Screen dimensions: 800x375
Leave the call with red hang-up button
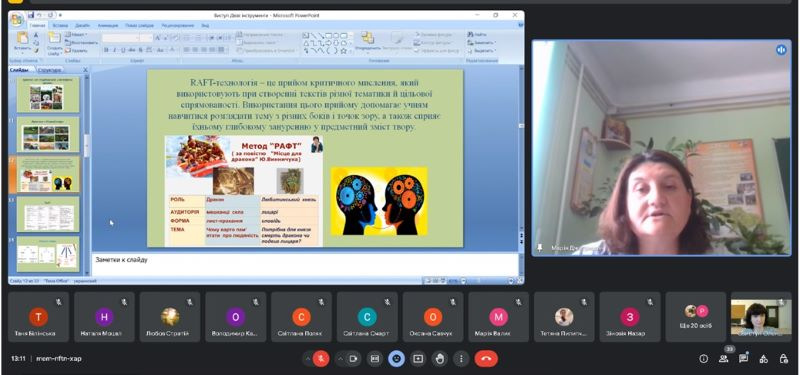486,359
